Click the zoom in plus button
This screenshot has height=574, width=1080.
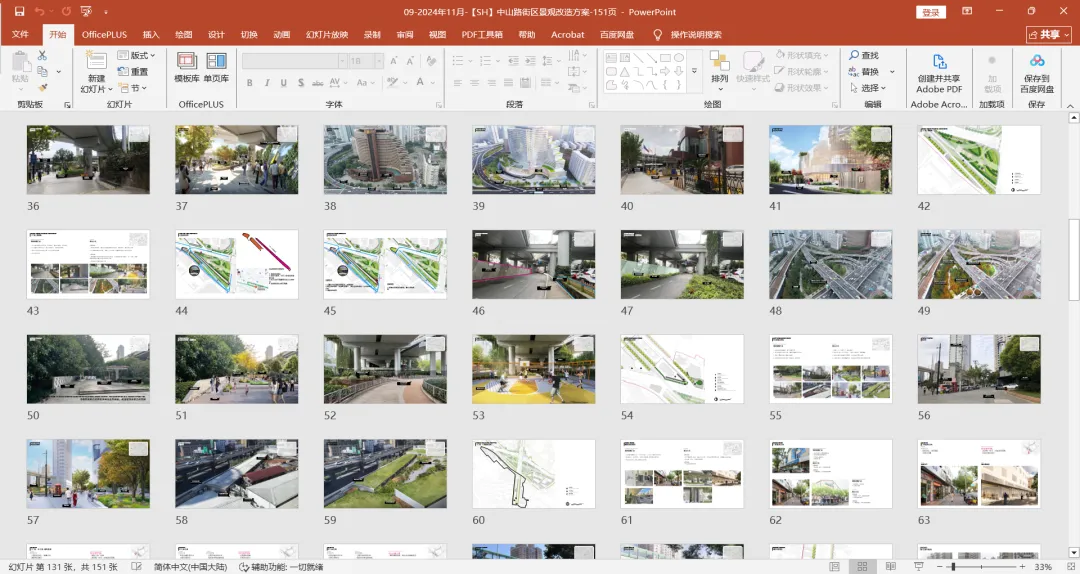1022,566
